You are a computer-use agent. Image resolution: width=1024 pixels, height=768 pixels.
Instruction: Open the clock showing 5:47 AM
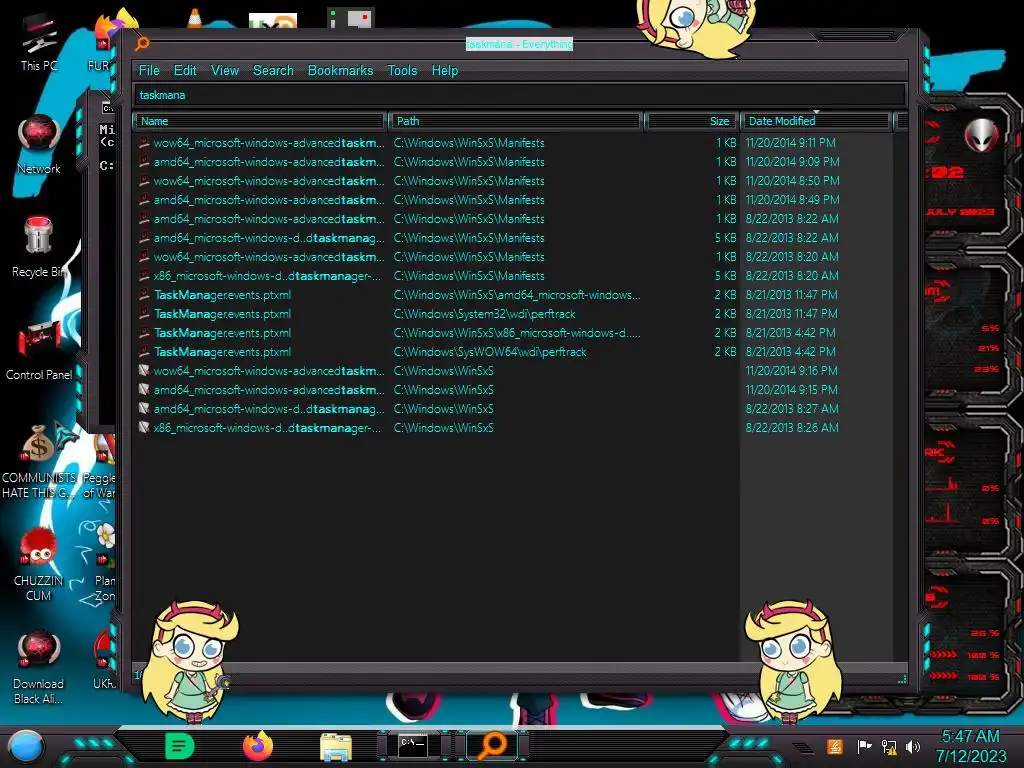(x=971, y=746)
